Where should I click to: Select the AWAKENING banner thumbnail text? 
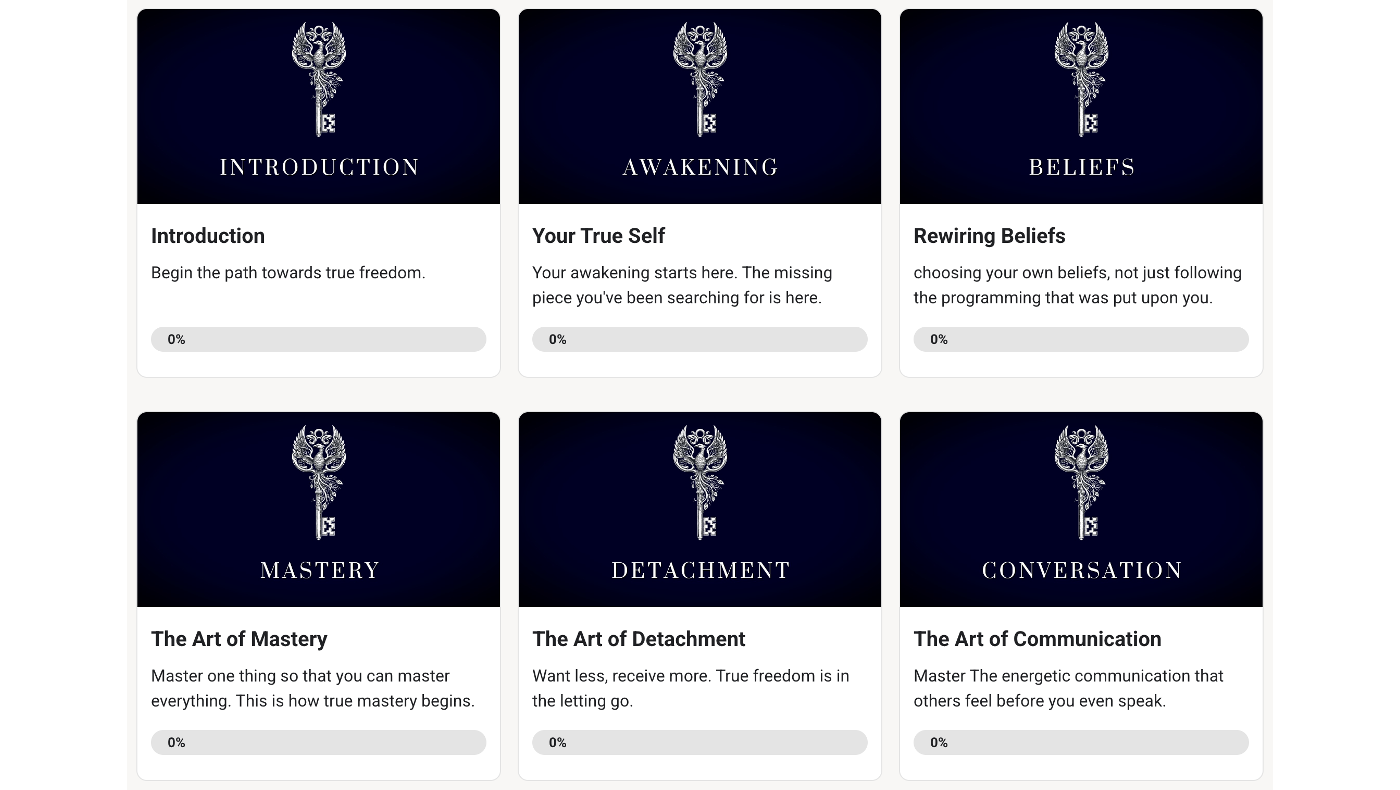tap(700, 168)
